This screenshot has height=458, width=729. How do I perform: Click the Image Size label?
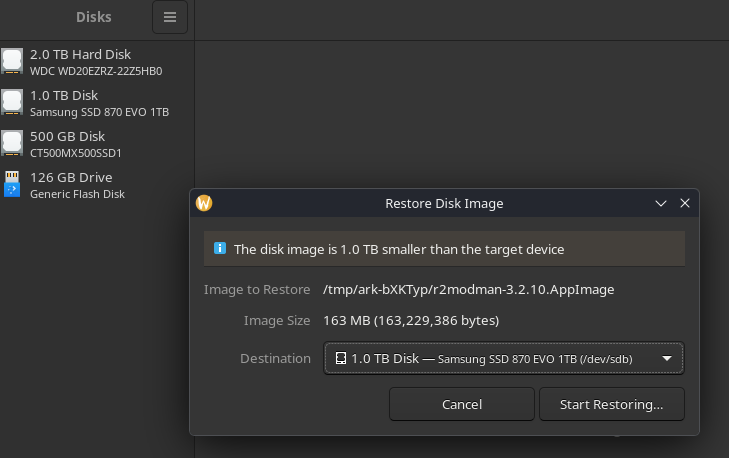click(277, 321)
